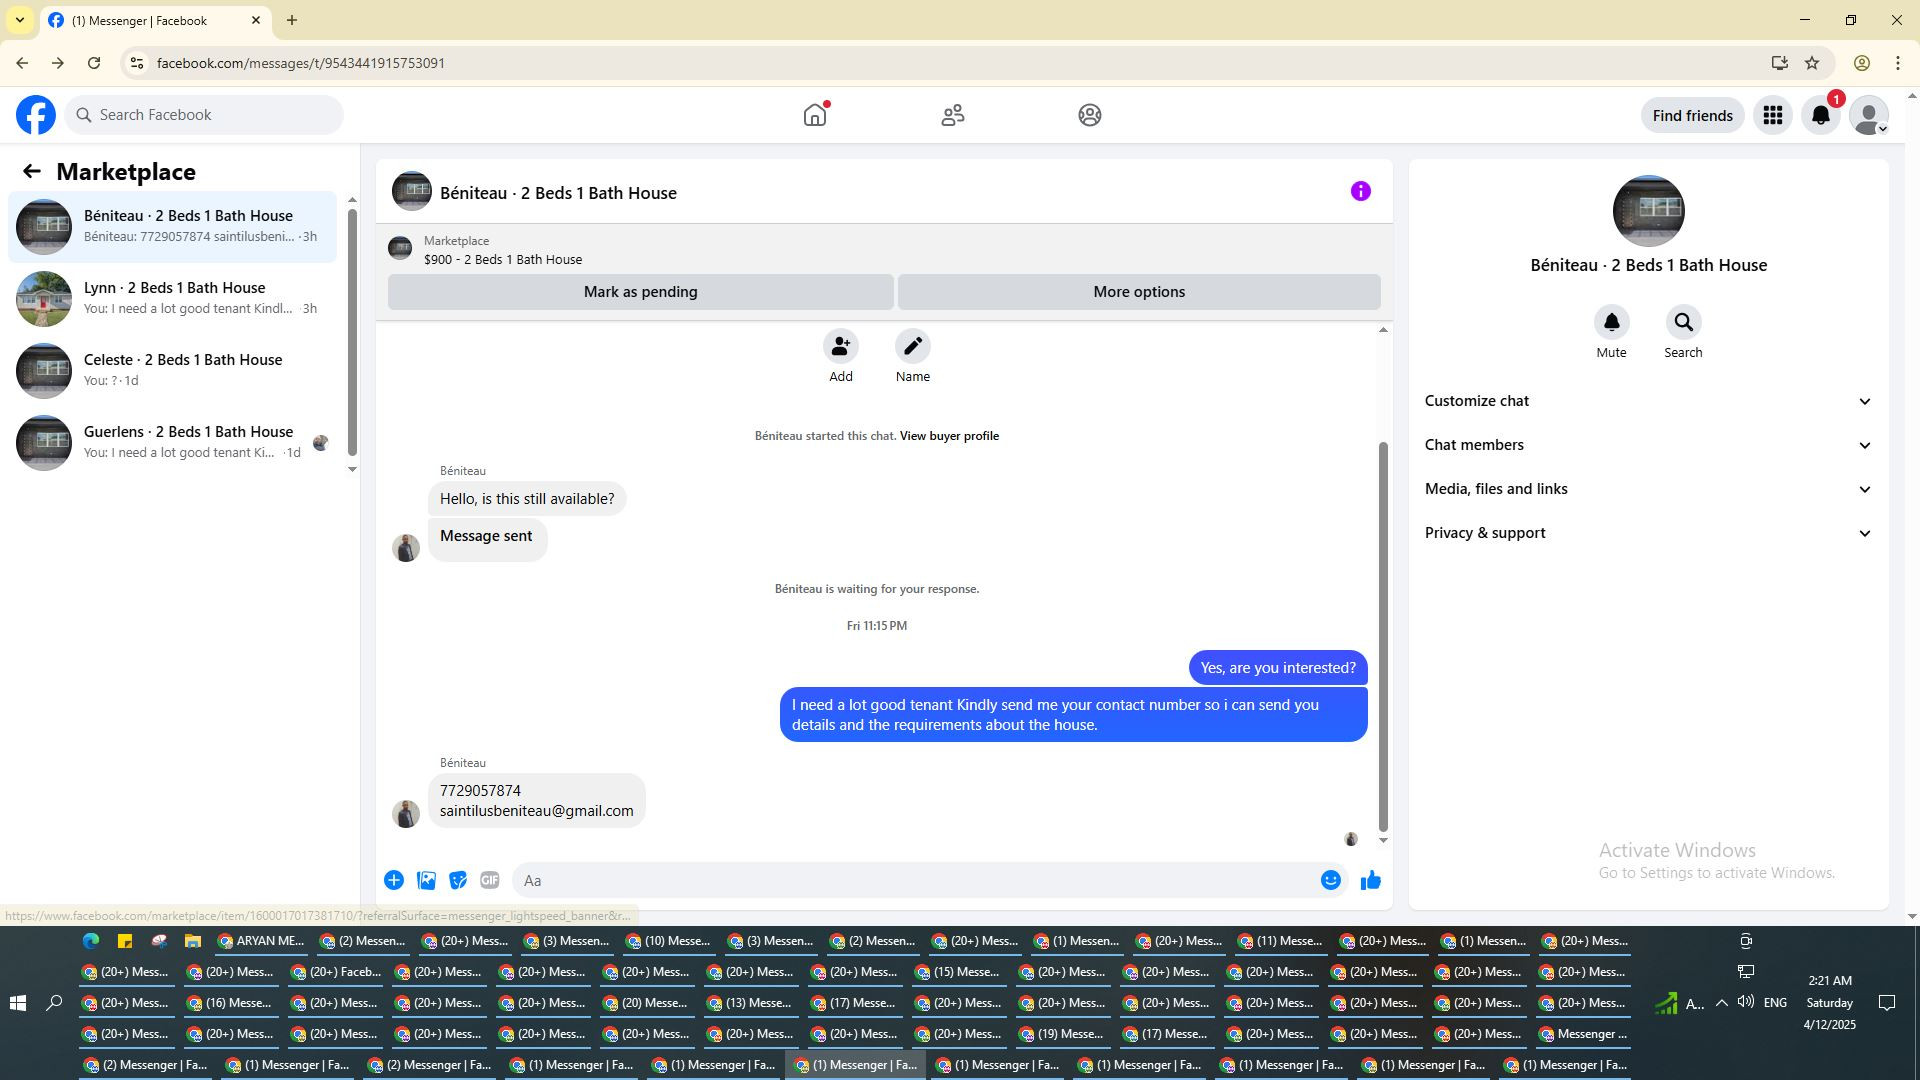This screenshot has width=1920, height=1080.
Task: Open the Windows taskbar search
Action: pyautogui.click(x=55, y=1003)
